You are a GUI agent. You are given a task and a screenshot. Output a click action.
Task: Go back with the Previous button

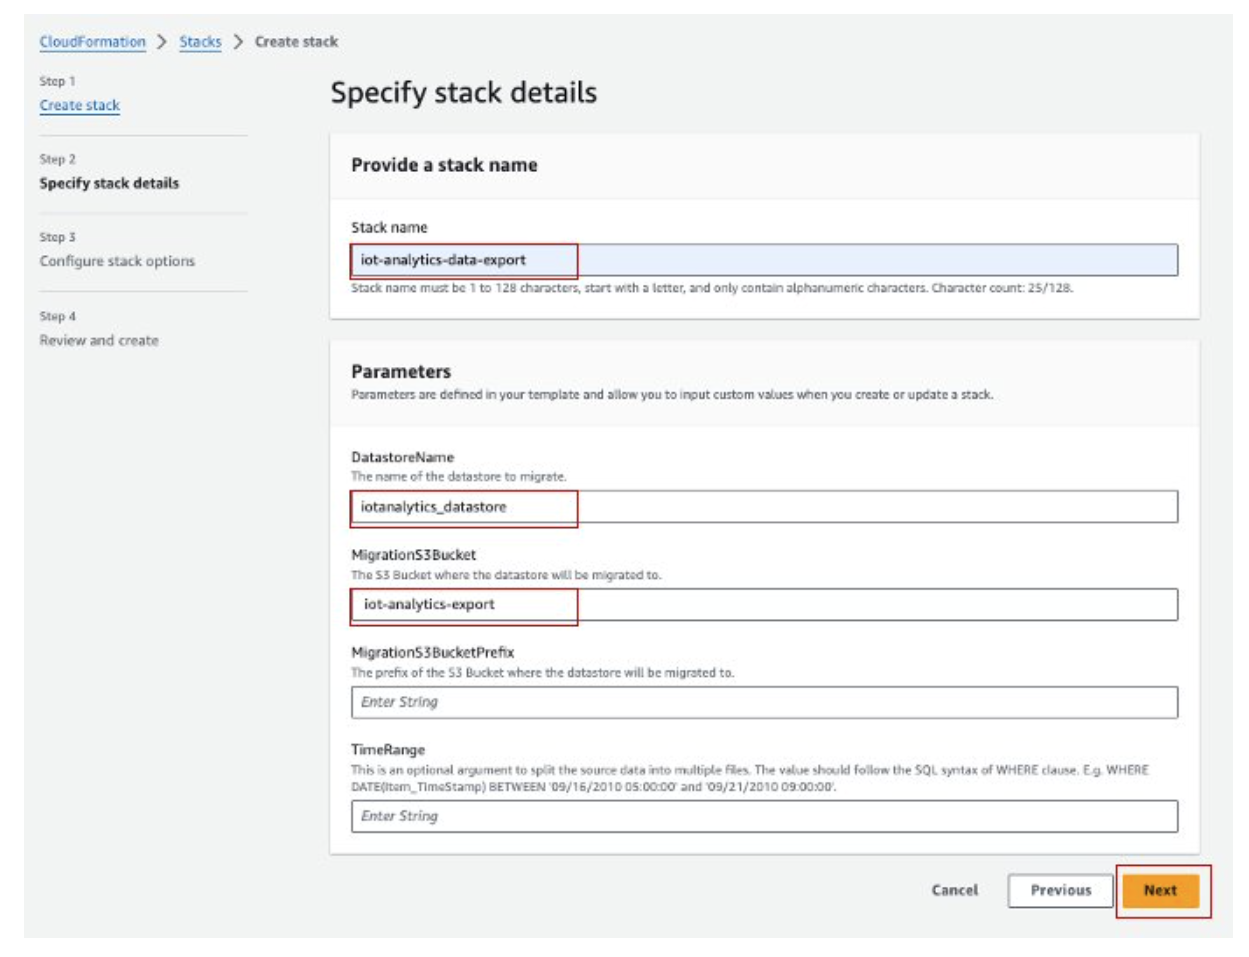(x=1060, y=890)
